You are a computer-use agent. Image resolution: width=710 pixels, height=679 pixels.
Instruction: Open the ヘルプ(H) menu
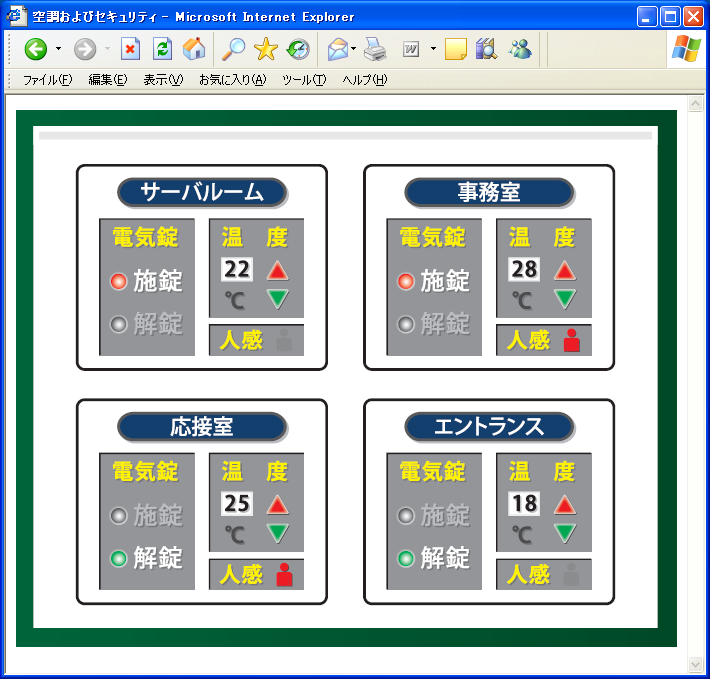click(x=365, y=80)
